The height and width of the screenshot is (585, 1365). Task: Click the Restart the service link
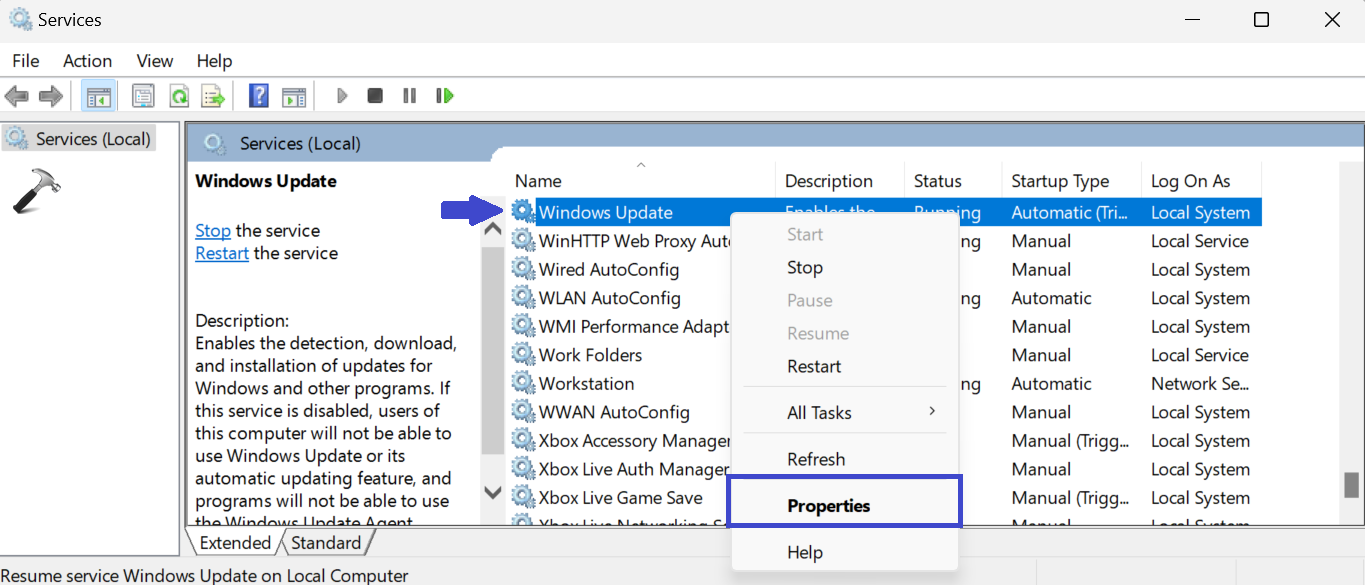pyautogui.click(x=222, y=254)
